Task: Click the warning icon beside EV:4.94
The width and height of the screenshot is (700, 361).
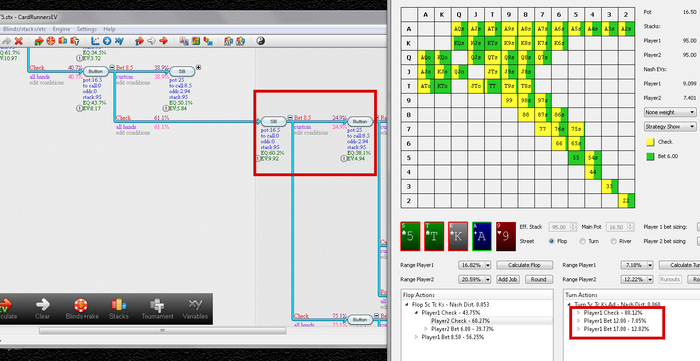Action: pyautogui.click(x=344, y=158)
